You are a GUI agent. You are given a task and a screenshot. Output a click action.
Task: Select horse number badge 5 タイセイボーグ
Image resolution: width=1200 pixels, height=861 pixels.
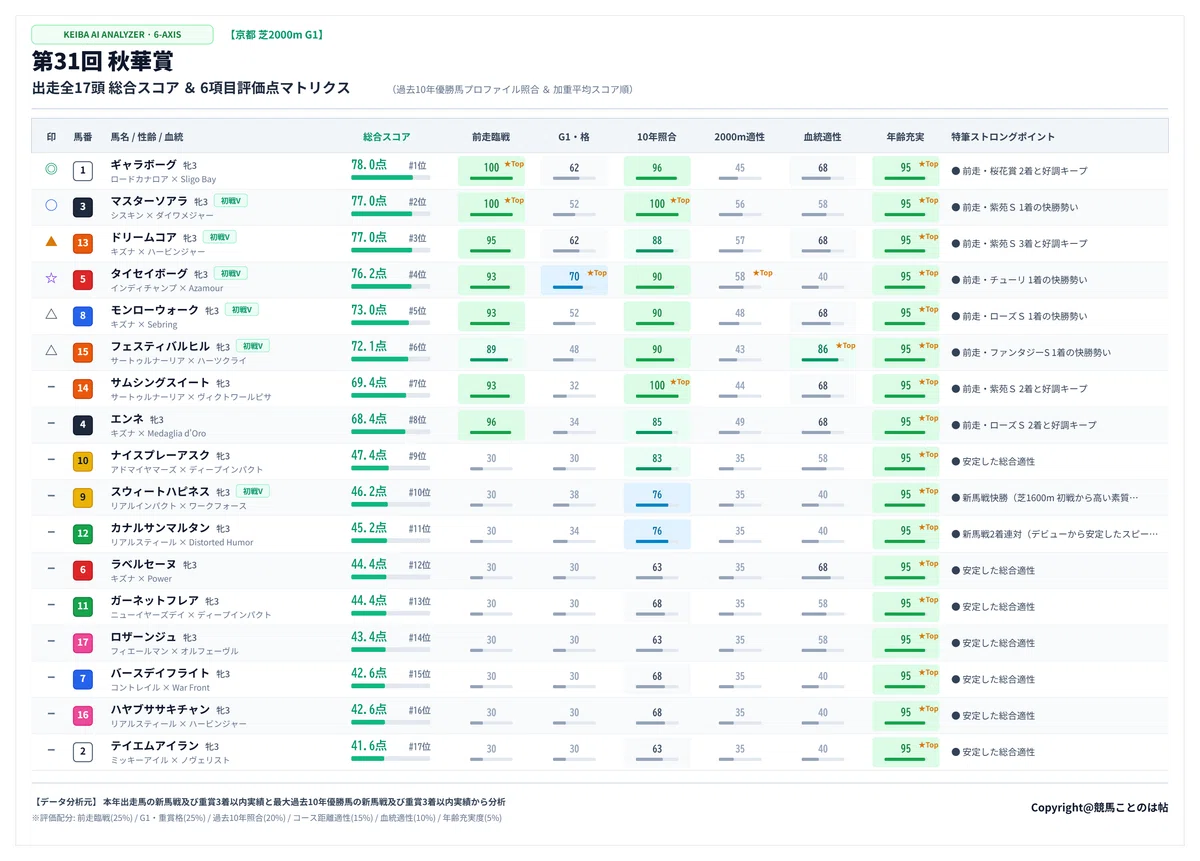[83, 279]
